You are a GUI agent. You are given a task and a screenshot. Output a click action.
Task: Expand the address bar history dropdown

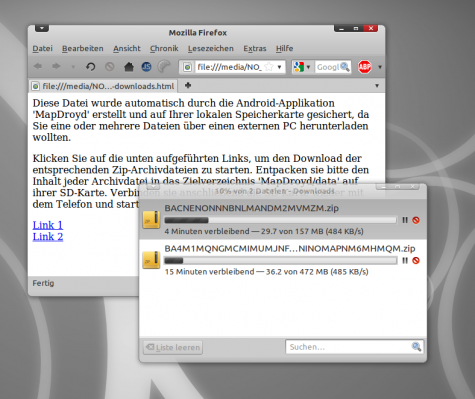[x=279, y=67]
